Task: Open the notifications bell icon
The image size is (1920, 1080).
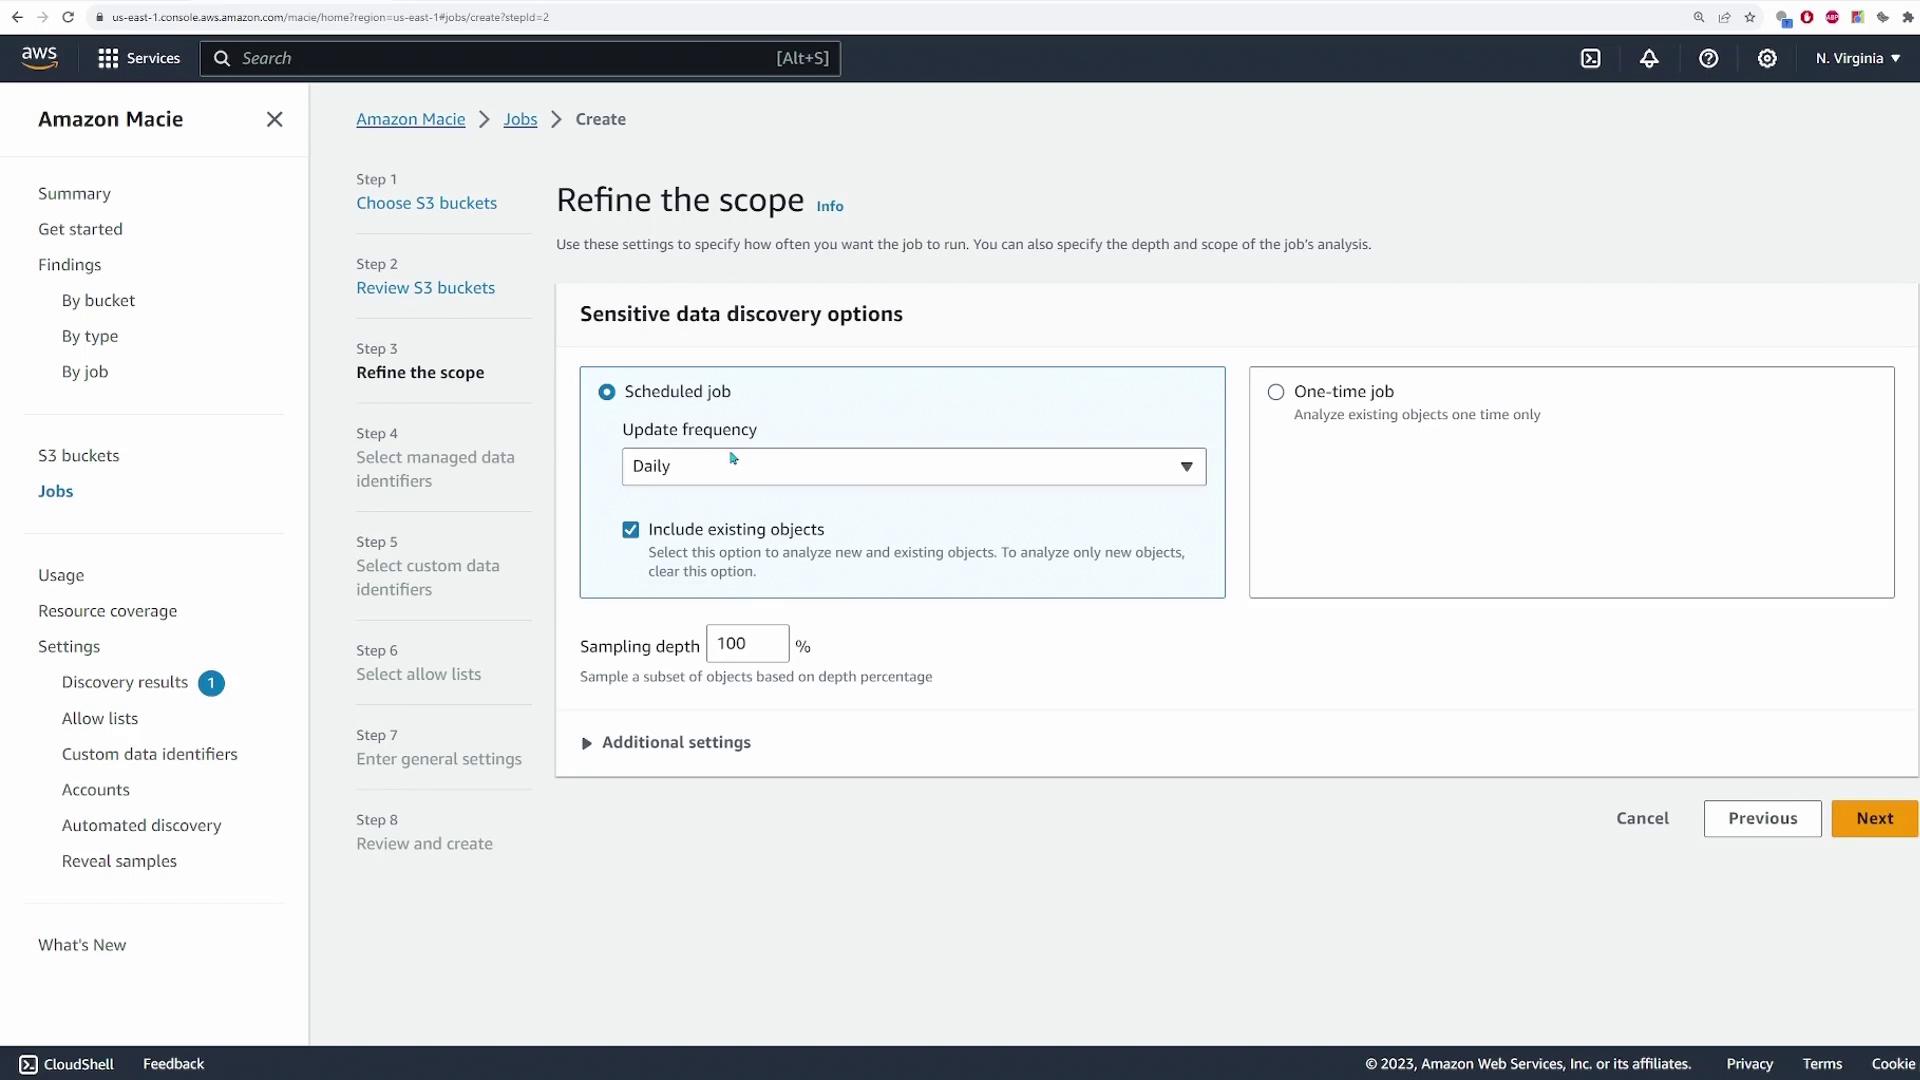Action: [x=1649, y=58]
